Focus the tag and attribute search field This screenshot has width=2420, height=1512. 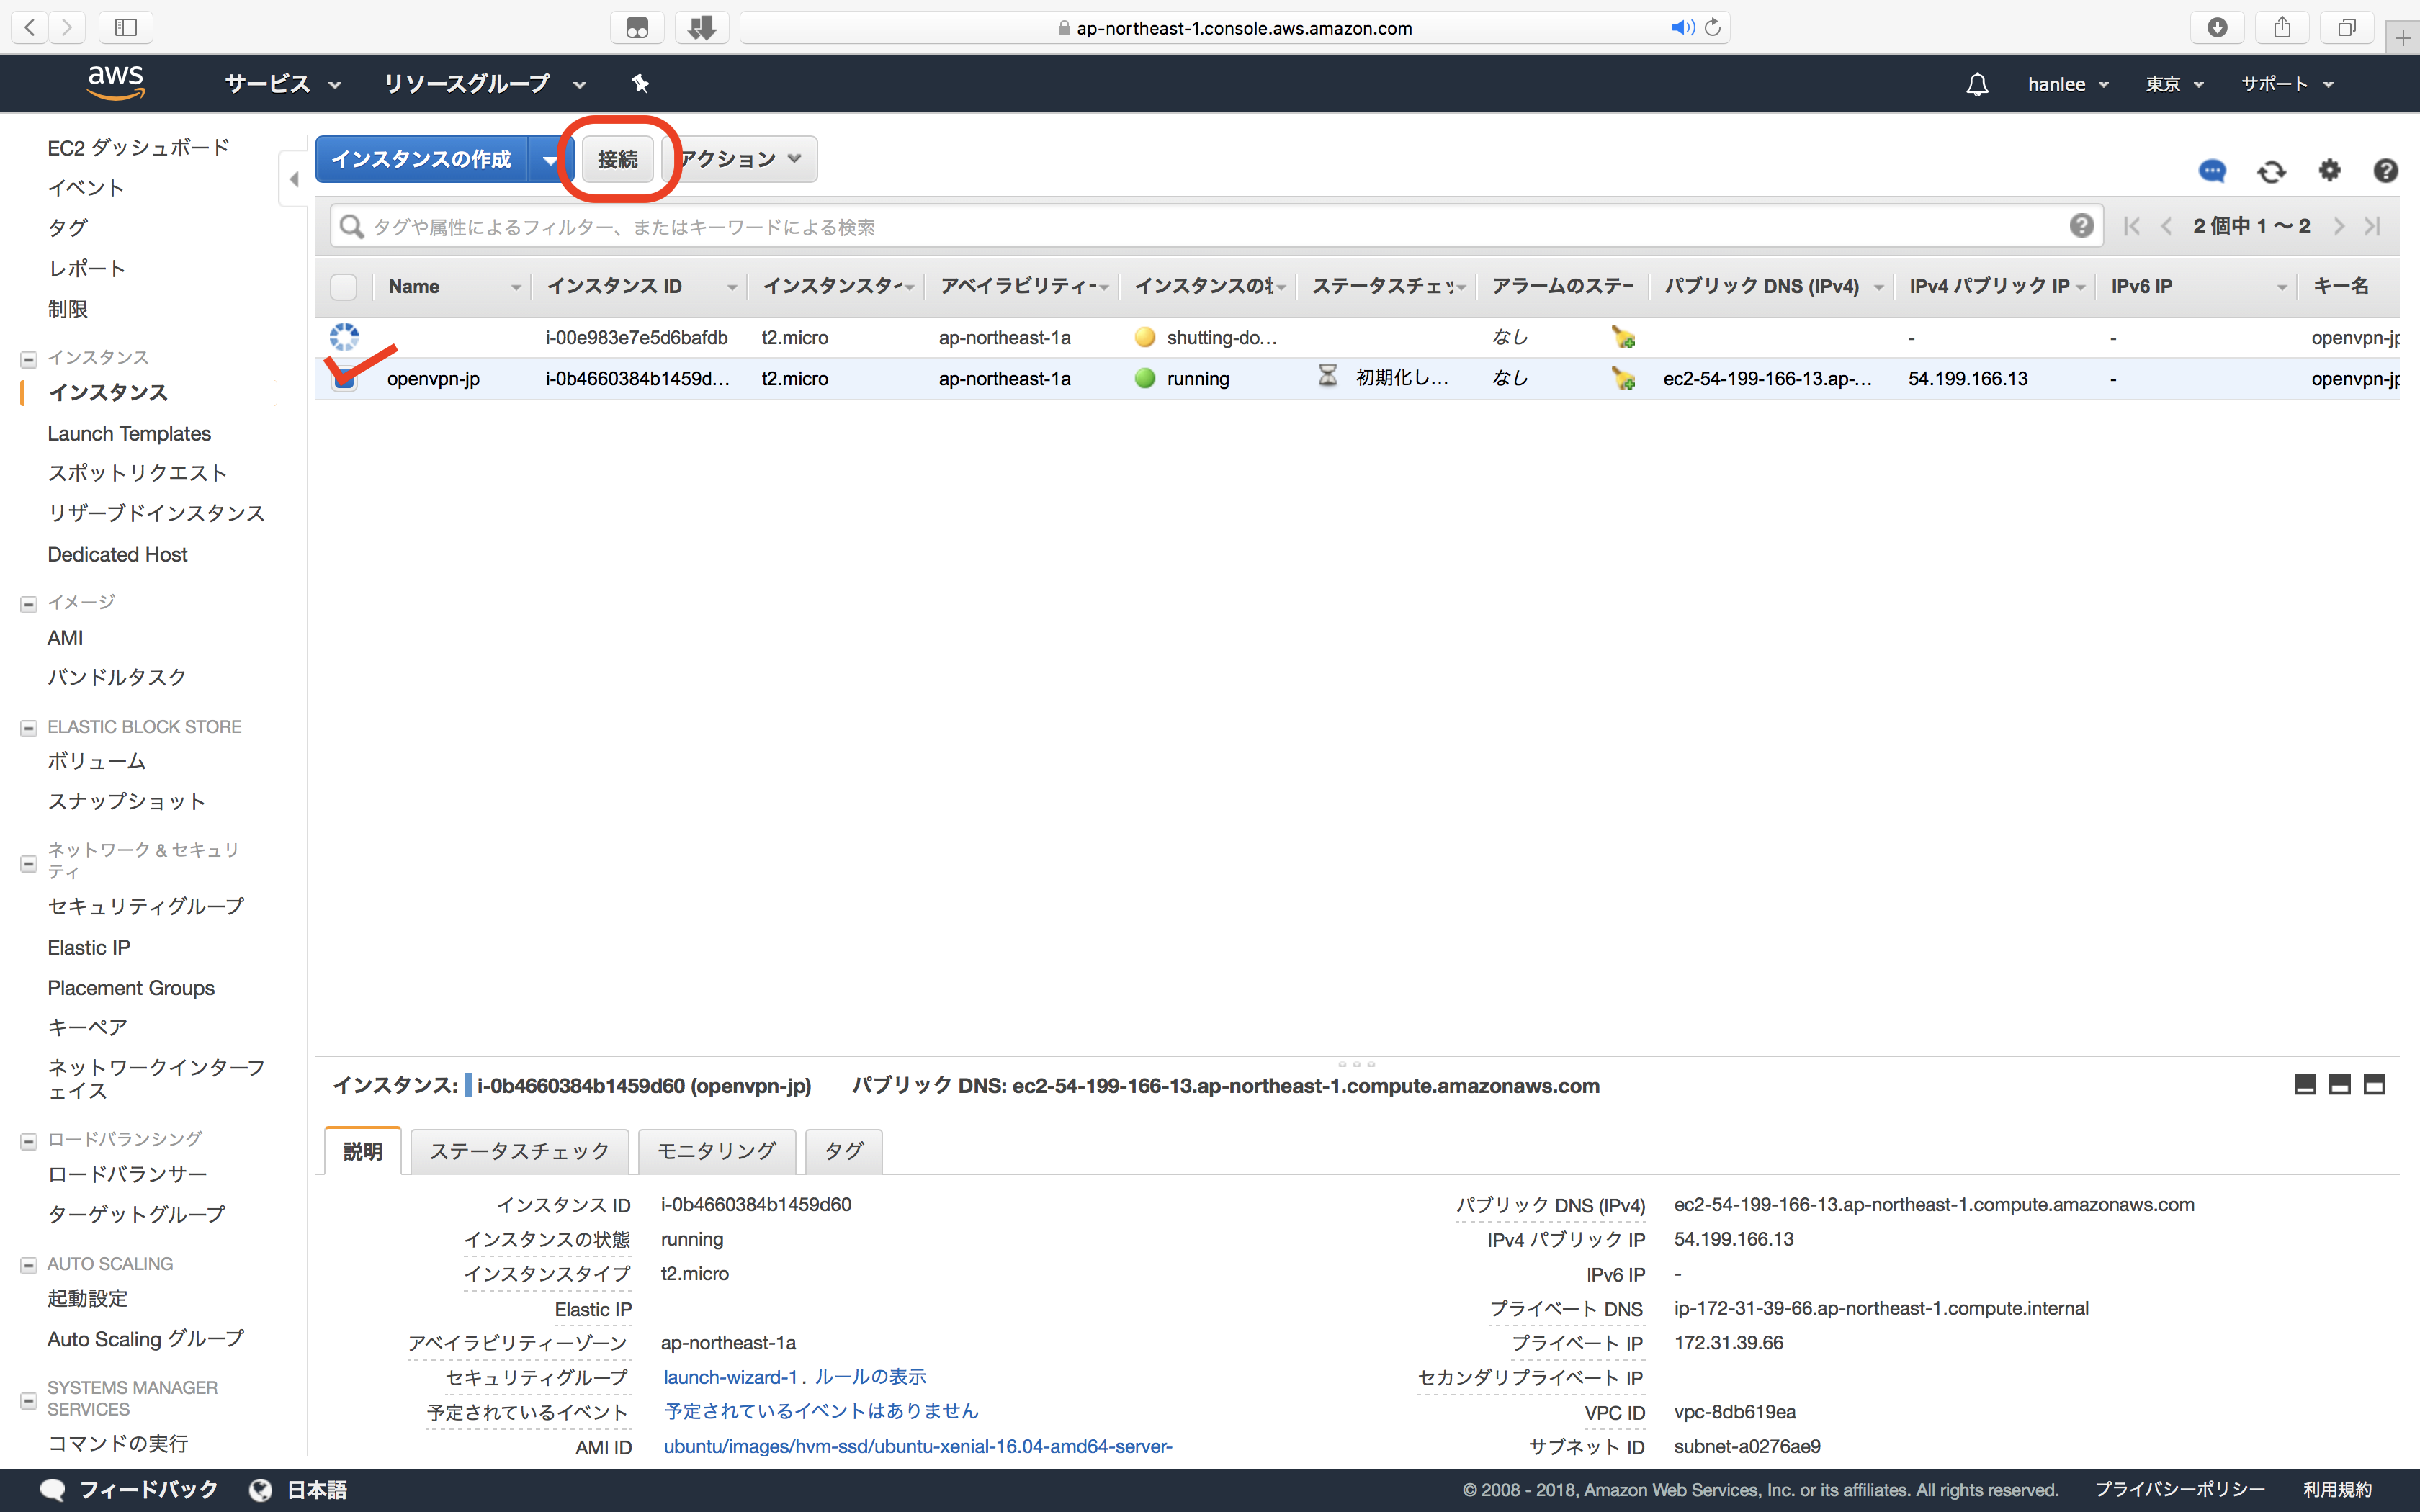click(1216, 227)
